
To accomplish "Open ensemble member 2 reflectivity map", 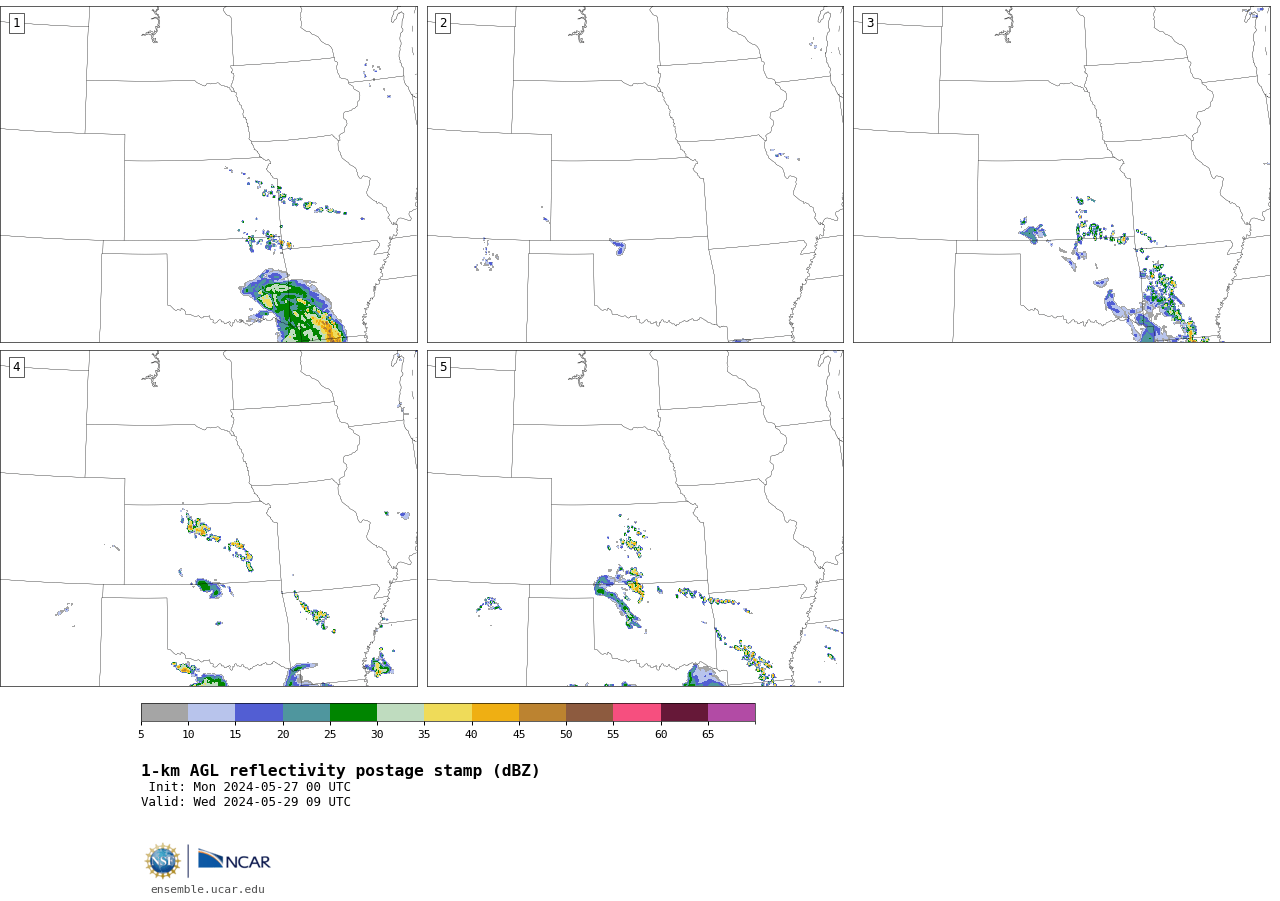I will pyautogui.click(x=635, y=174).
